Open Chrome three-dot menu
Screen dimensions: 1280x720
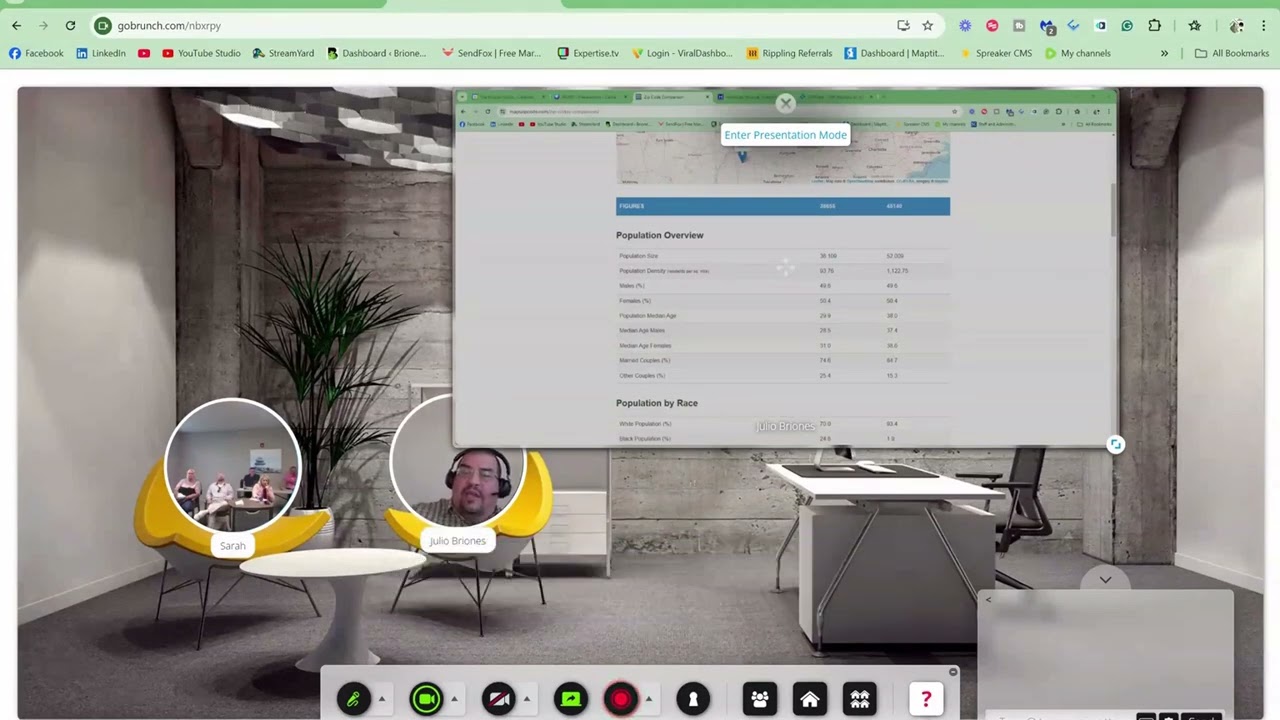click(1263, 25)
